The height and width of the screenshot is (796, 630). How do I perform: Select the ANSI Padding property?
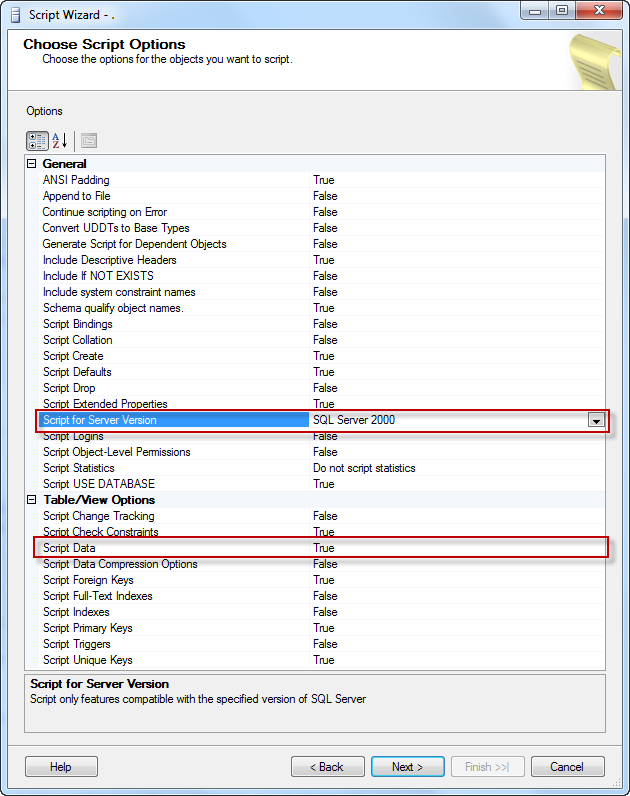coord(76,180)
